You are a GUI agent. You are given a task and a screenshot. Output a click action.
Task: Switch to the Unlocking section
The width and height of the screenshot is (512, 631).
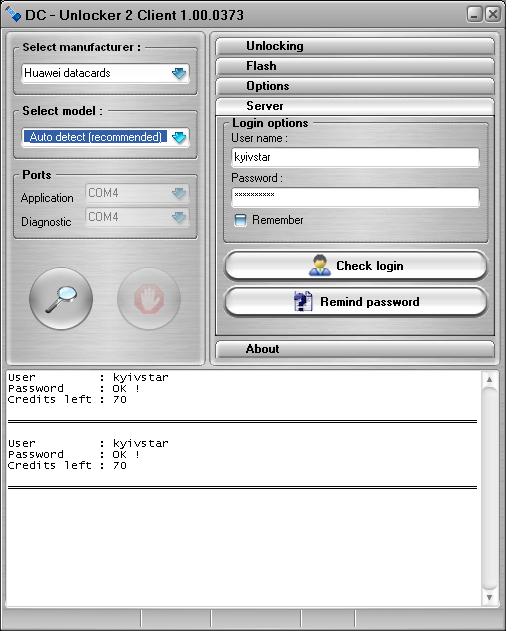tap(355, 46)
